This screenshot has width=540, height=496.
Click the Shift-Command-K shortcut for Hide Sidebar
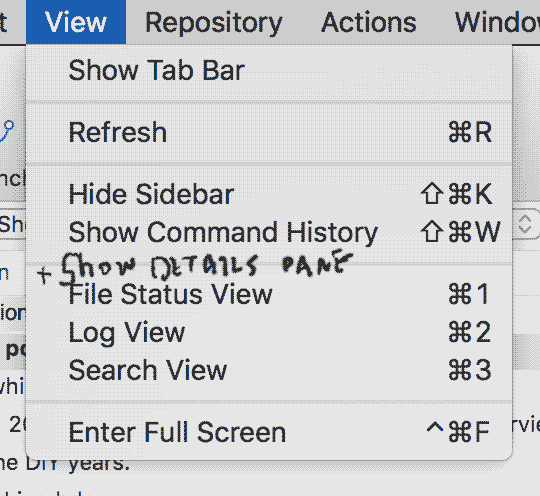(x=457, y=194)
